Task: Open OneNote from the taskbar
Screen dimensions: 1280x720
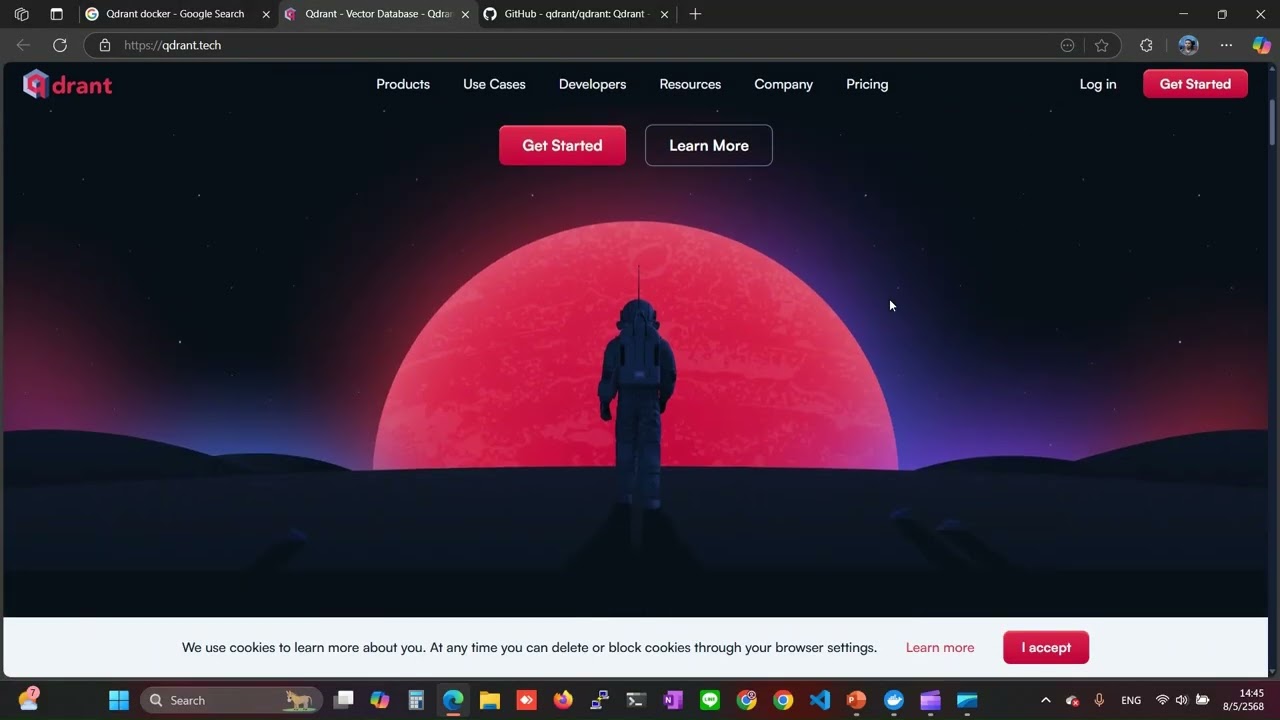Action: [x=673, y=700]
